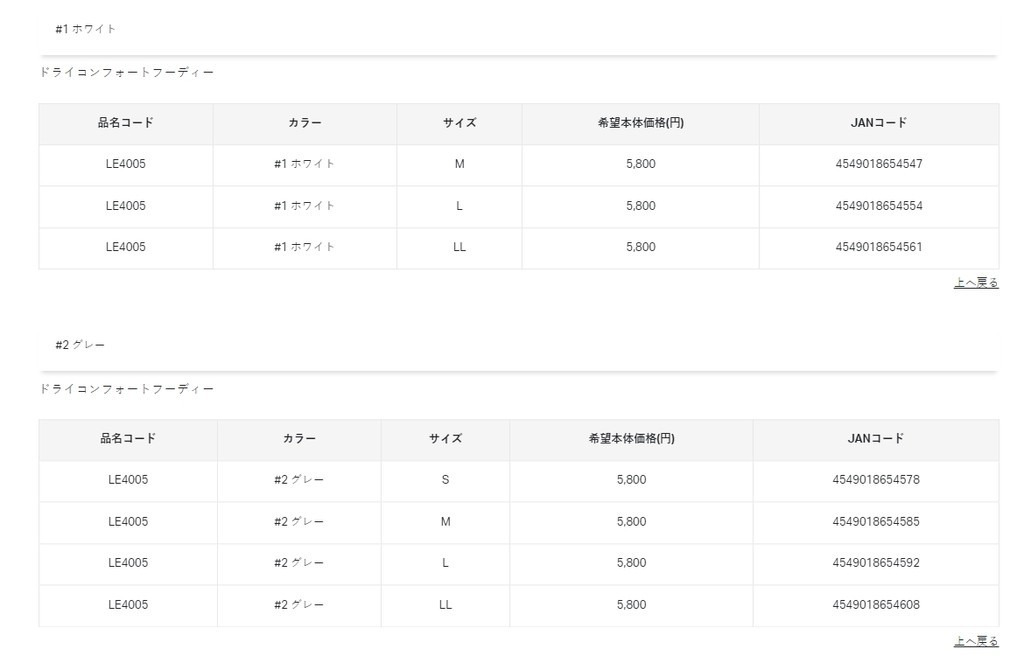This screenshot has height=670, width=1024.
Task: Click the サイズ header in the グレー table
Action: pos(445,439)
